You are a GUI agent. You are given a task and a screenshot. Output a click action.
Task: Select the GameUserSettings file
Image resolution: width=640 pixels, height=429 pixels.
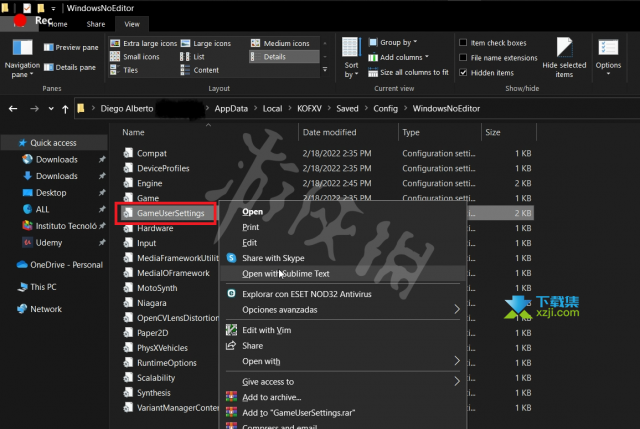170,213
